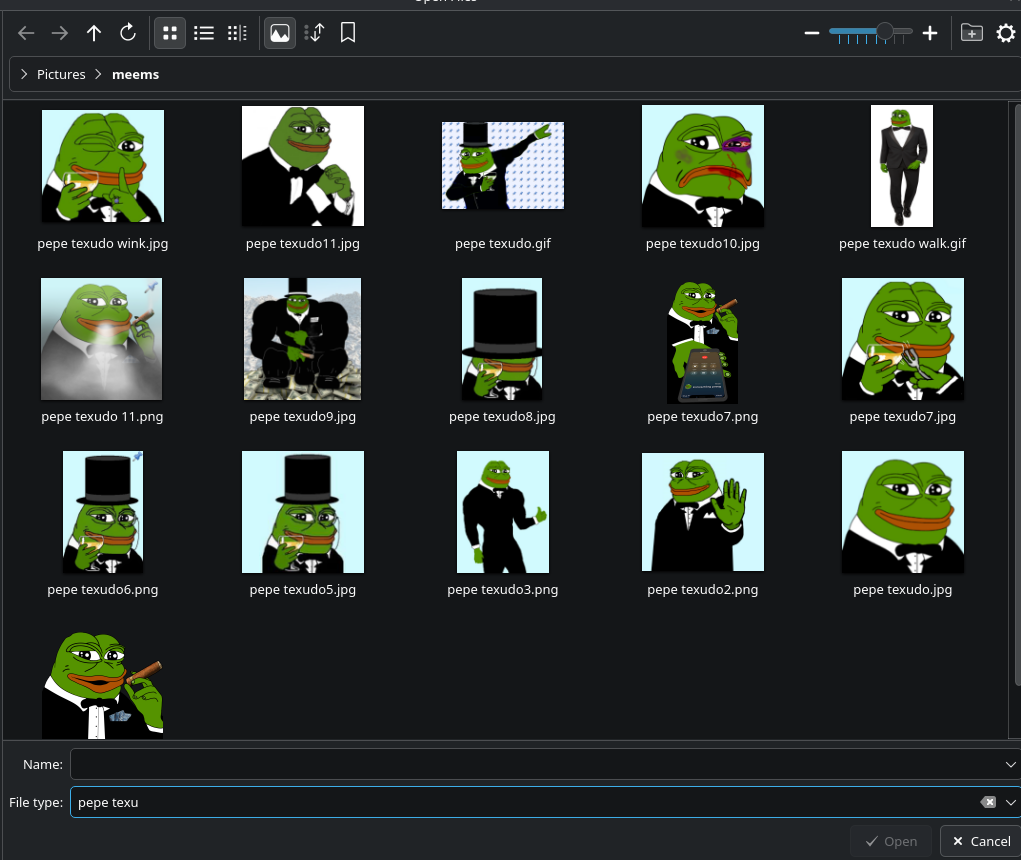
Task: Select pepe texudo7.jpg thumbnail
Action: point(902,339)
